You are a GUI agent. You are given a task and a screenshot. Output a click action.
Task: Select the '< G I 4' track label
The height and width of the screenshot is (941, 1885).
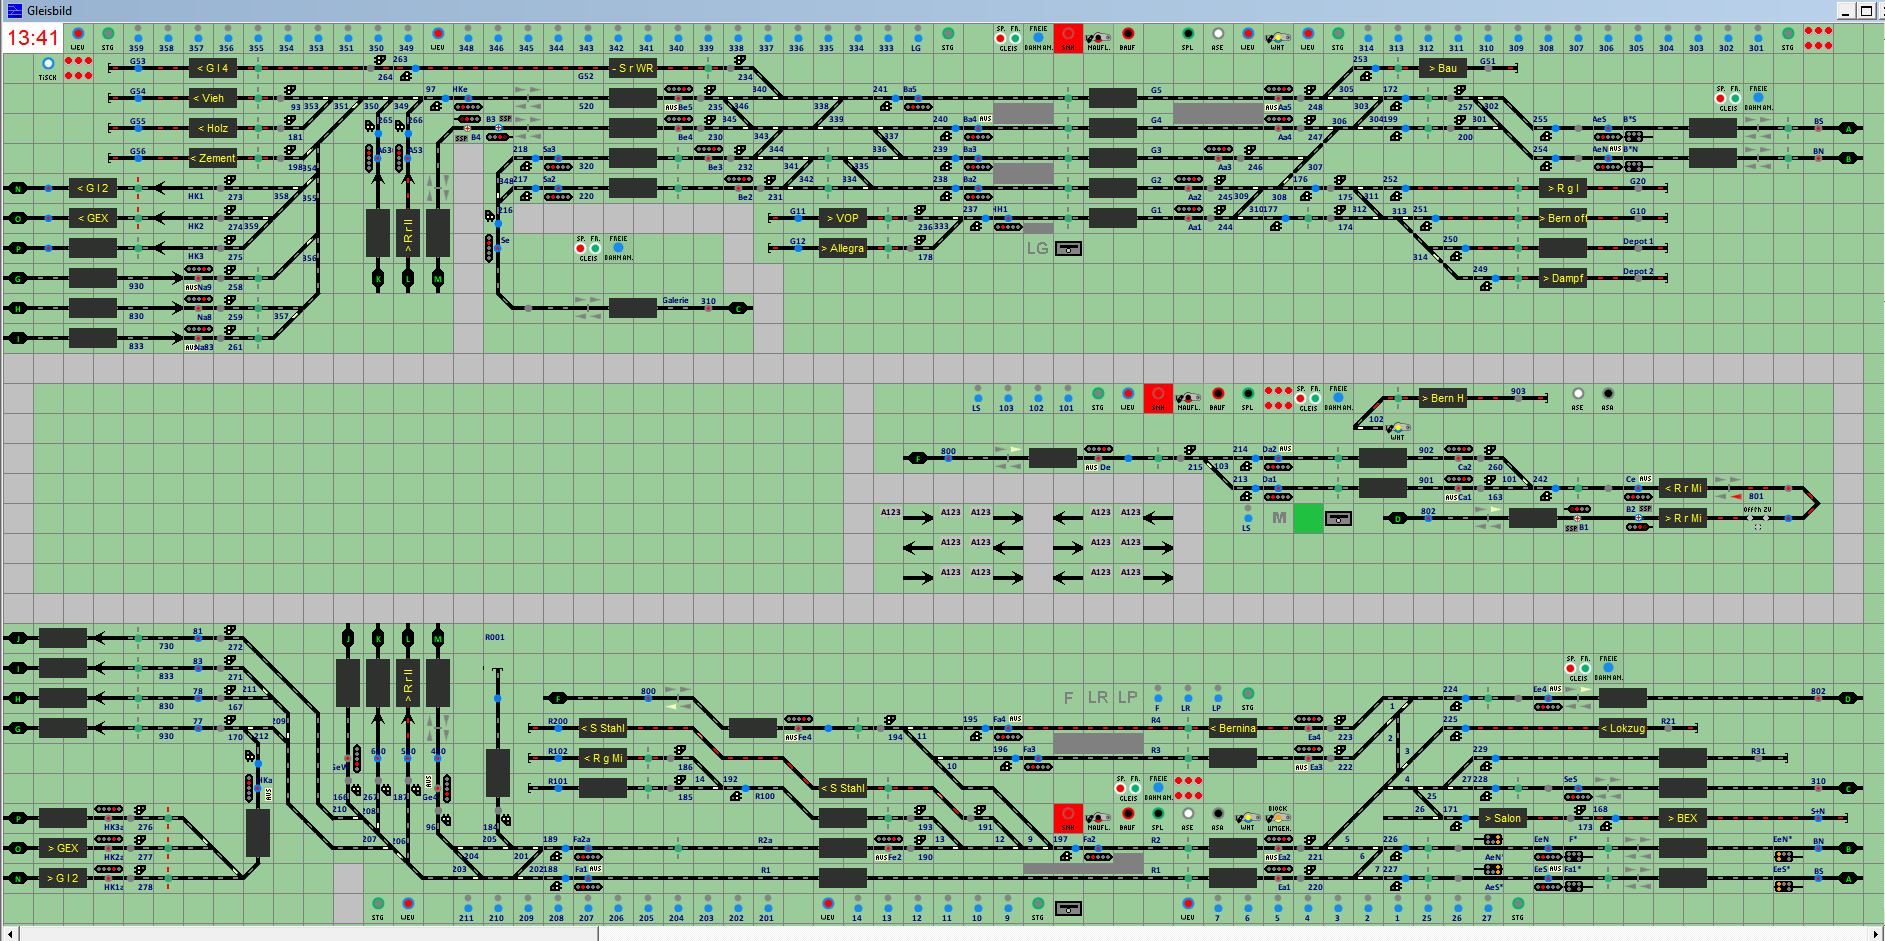coord(213,68)
